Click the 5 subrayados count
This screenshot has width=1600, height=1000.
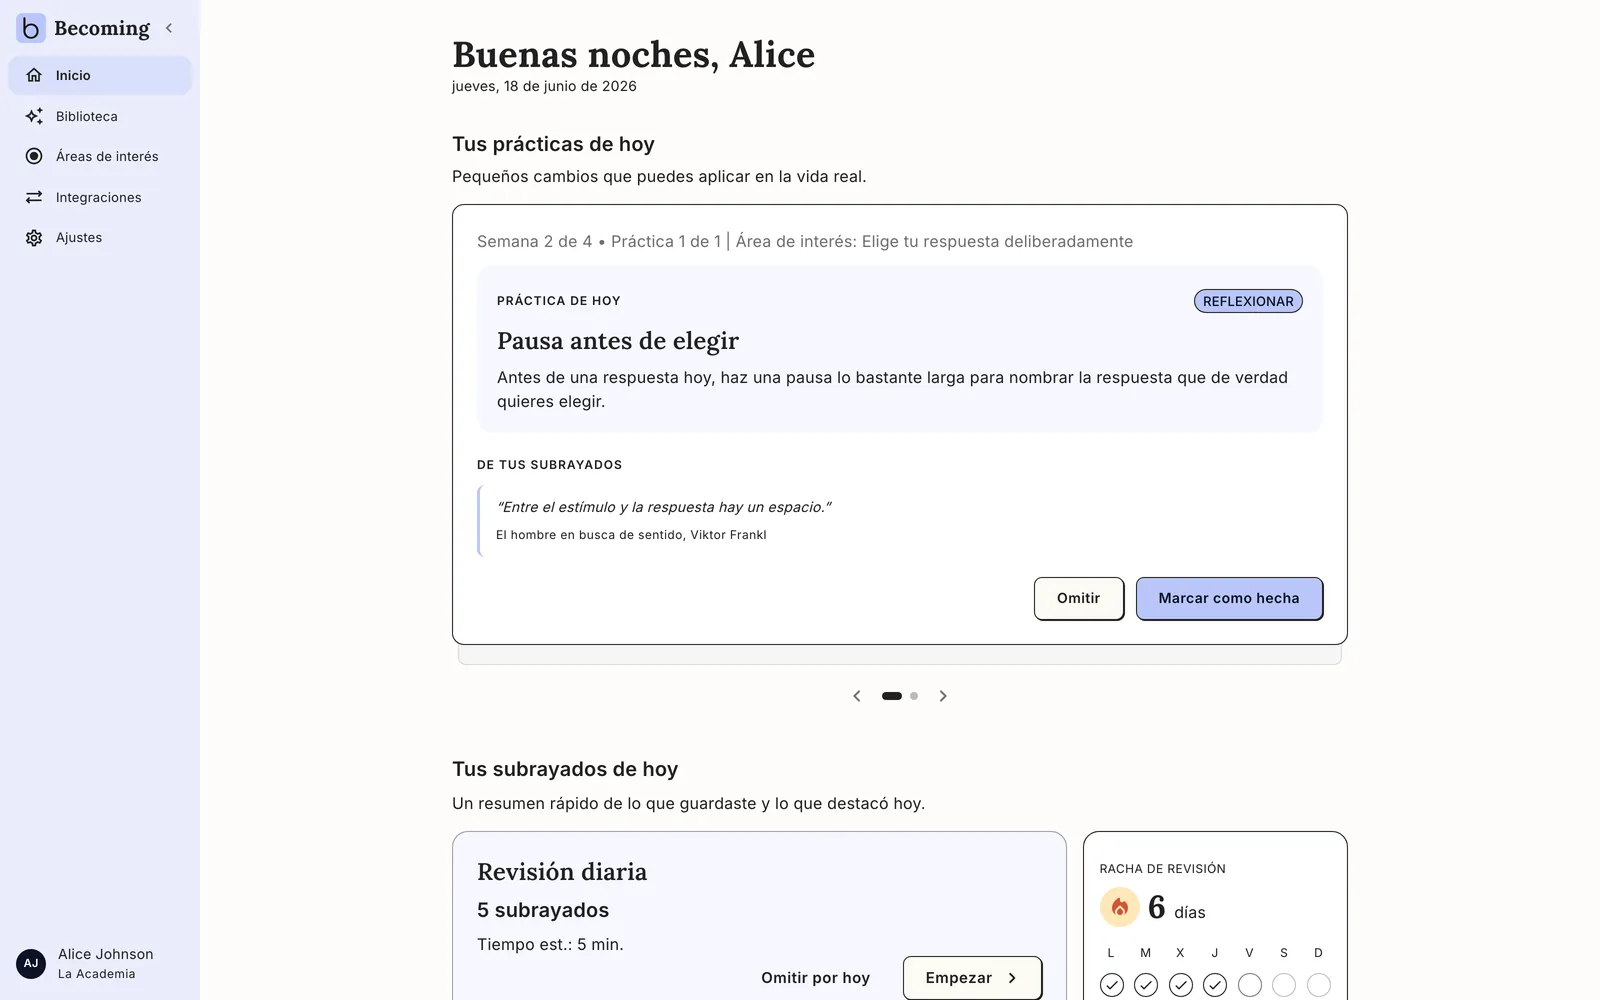(x=543, y=910)
